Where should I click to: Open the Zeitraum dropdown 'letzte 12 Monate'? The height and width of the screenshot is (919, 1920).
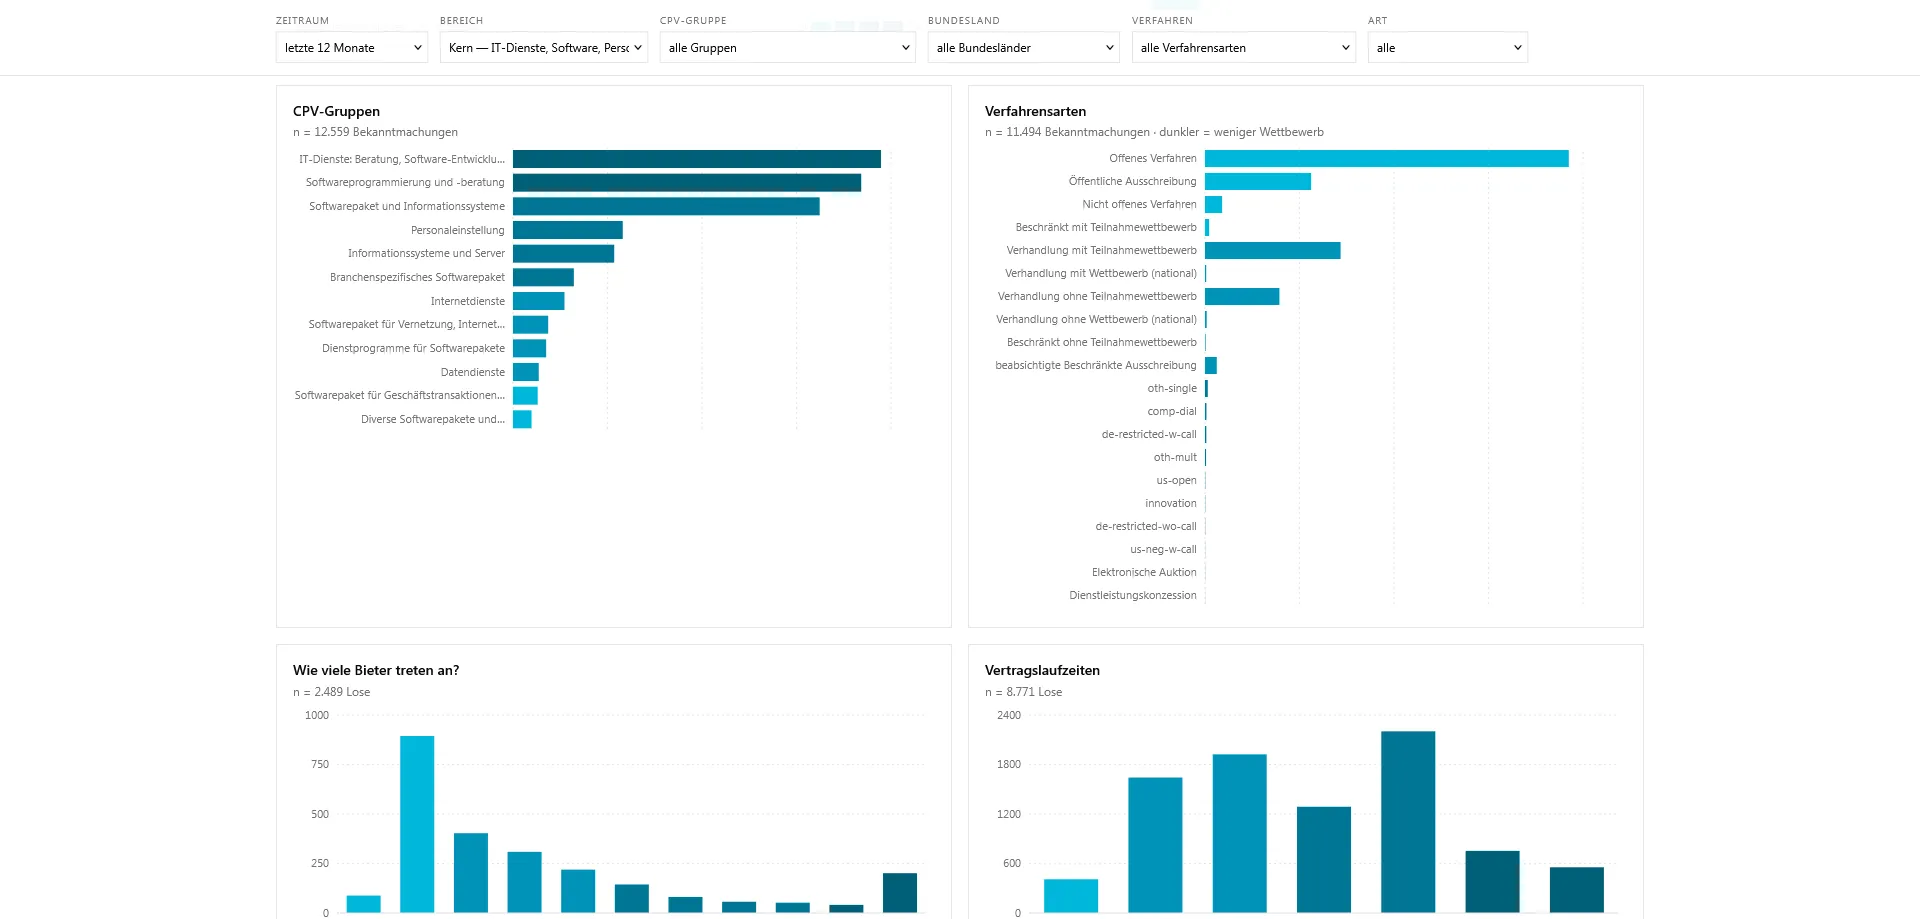click(x=352, y=47)
